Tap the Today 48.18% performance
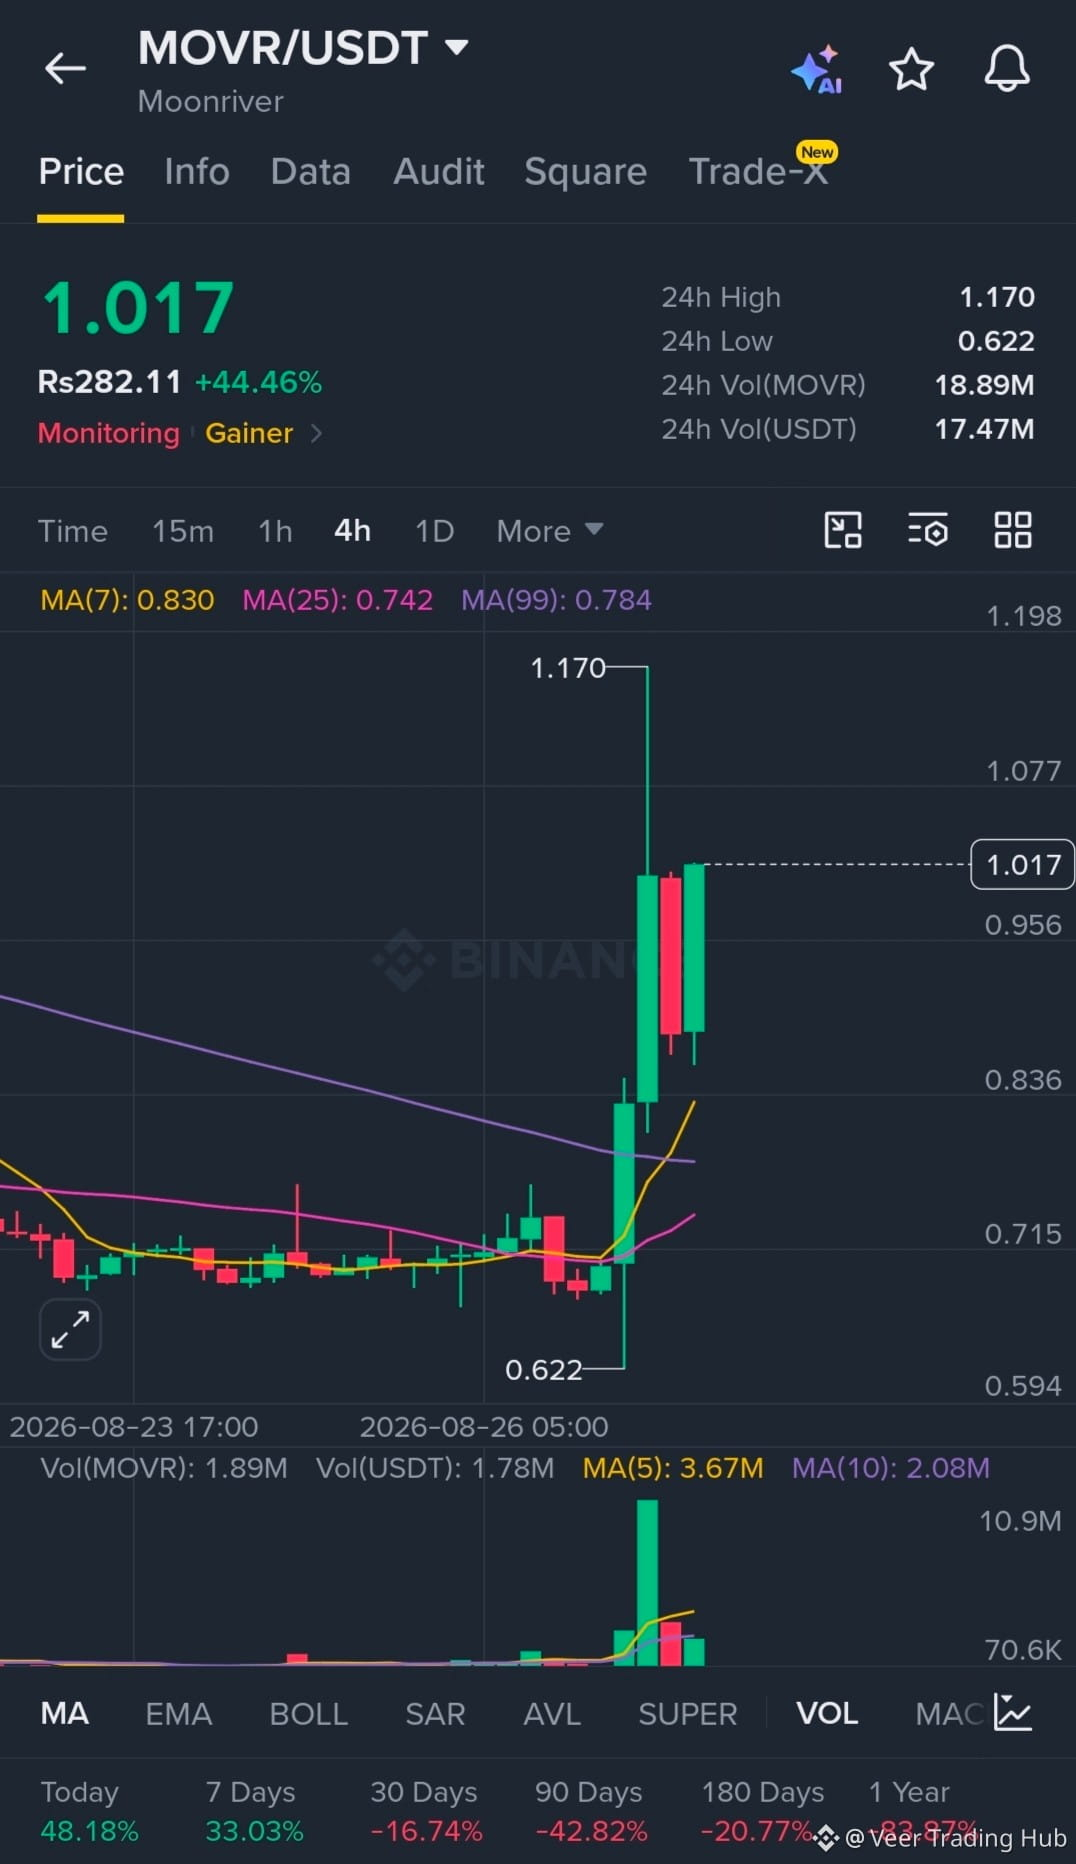This screenshot has height=1864, width=1076. (89, 1811)
